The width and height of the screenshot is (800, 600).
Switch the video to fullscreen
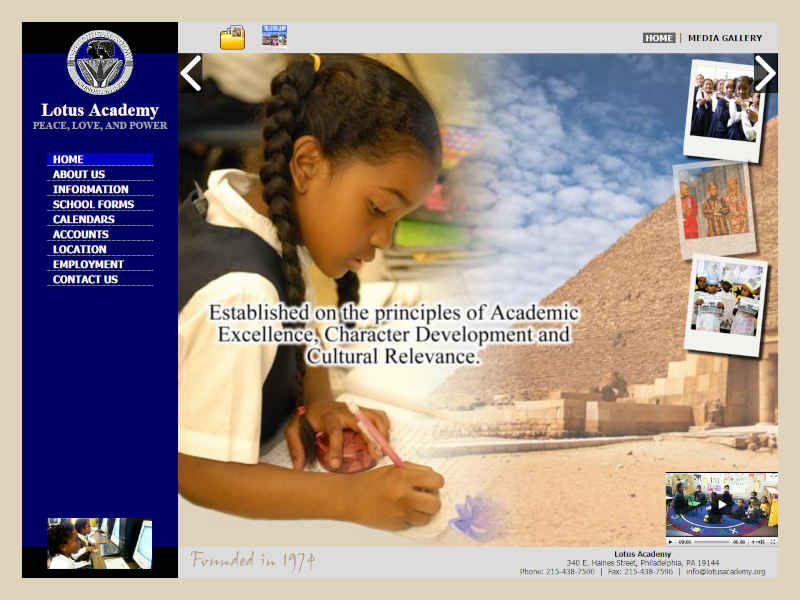[x=772, y=541]
